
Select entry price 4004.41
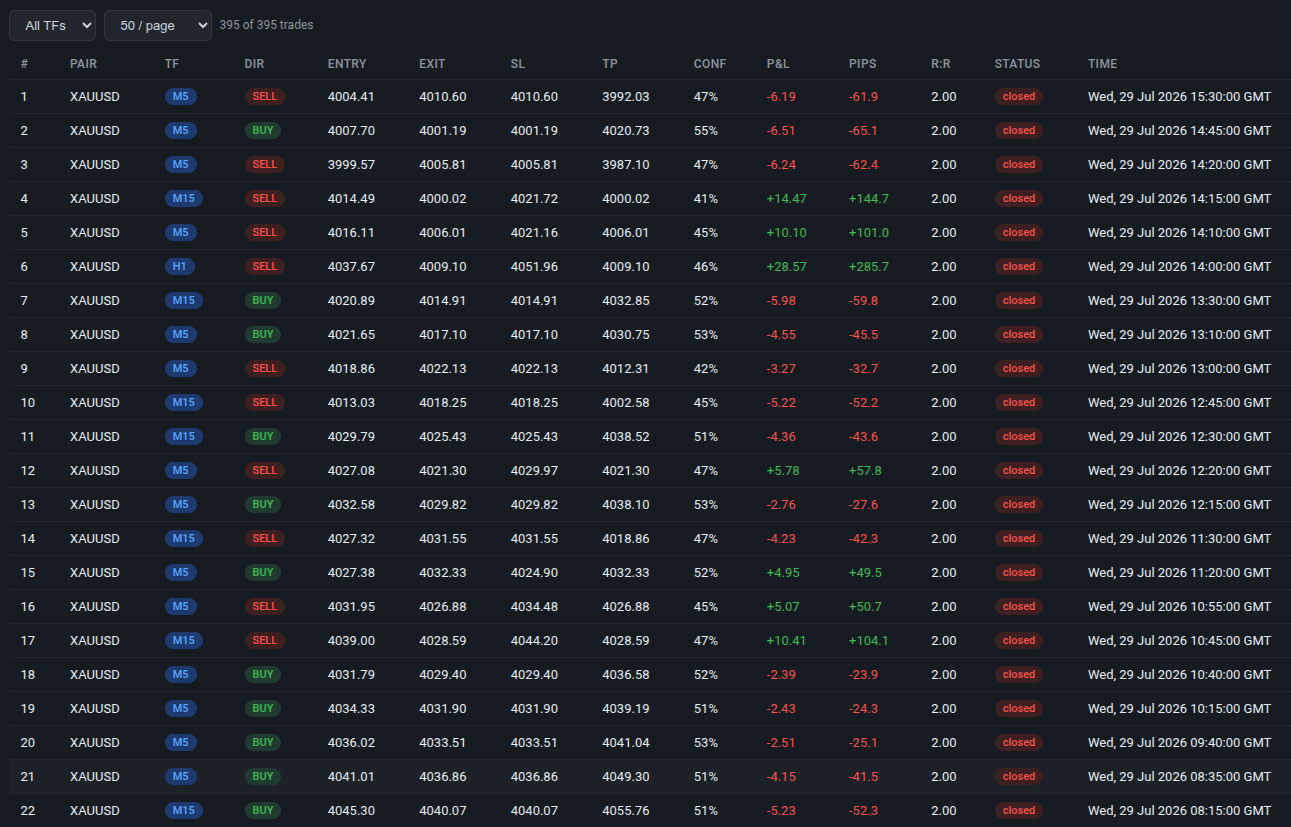351,97
